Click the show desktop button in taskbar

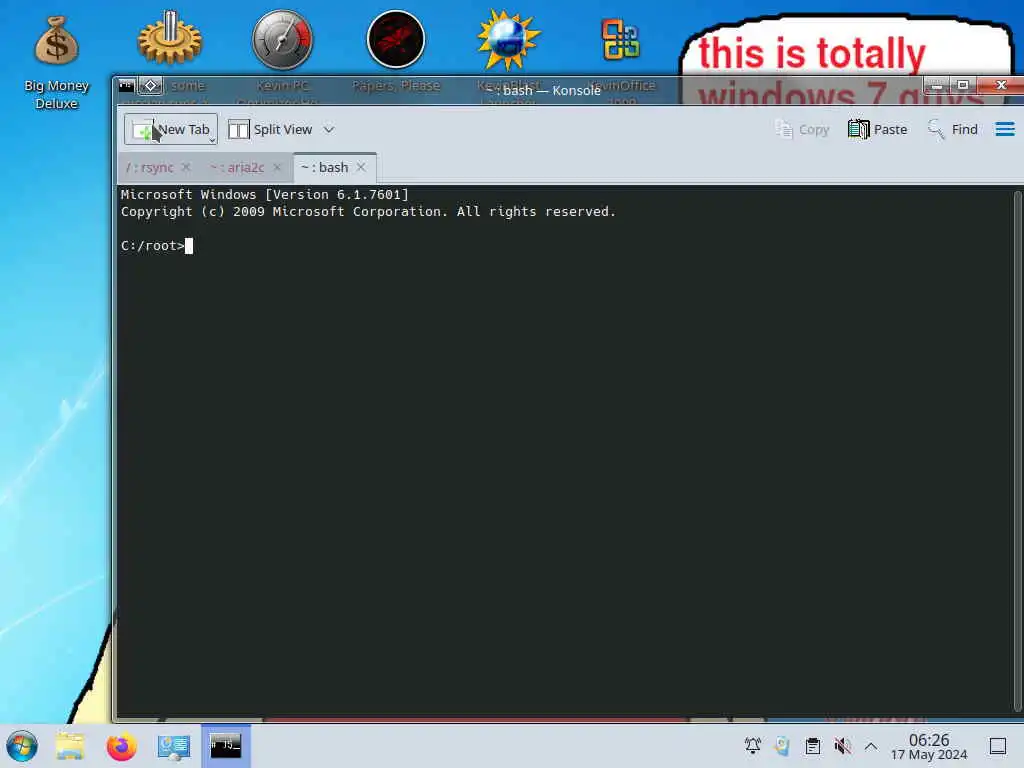998,746
